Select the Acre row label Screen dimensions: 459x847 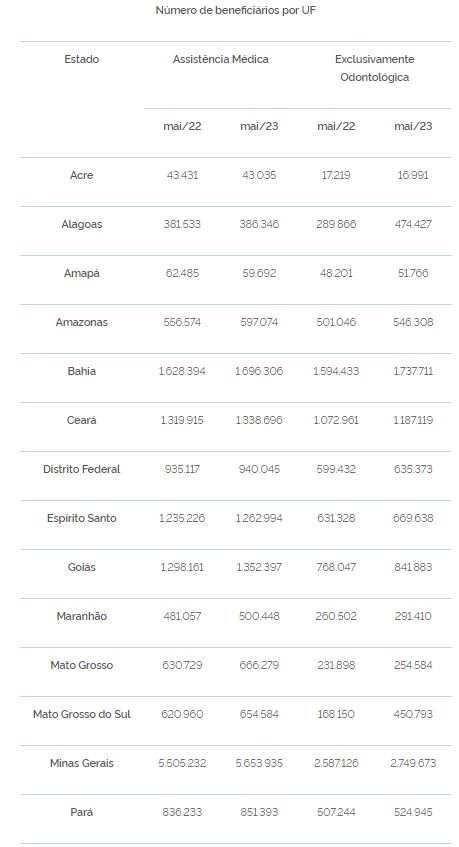click(82, 176)
